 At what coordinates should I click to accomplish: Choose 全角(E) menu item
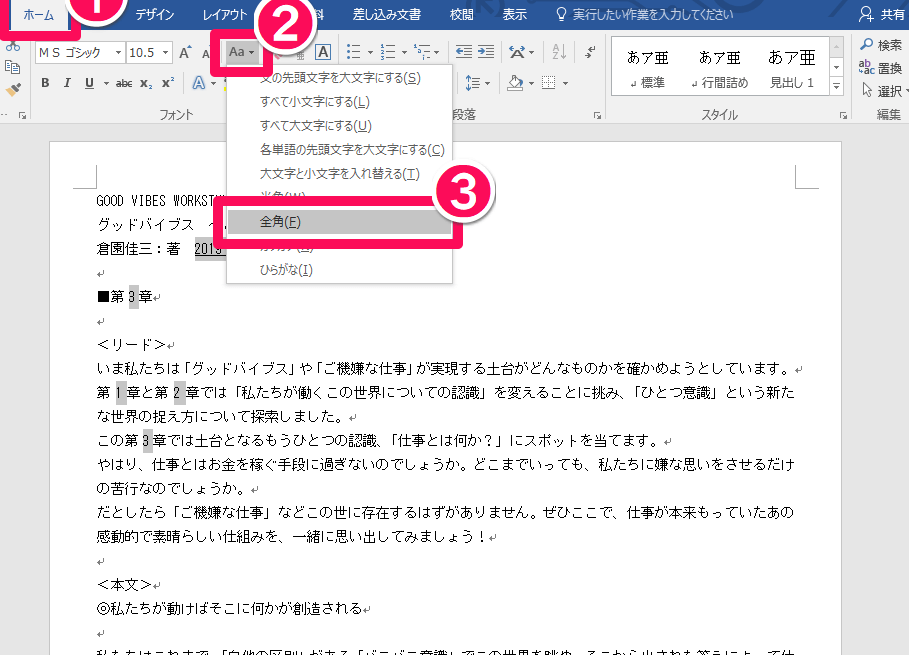pyautogui.click(x=340, y=222)
